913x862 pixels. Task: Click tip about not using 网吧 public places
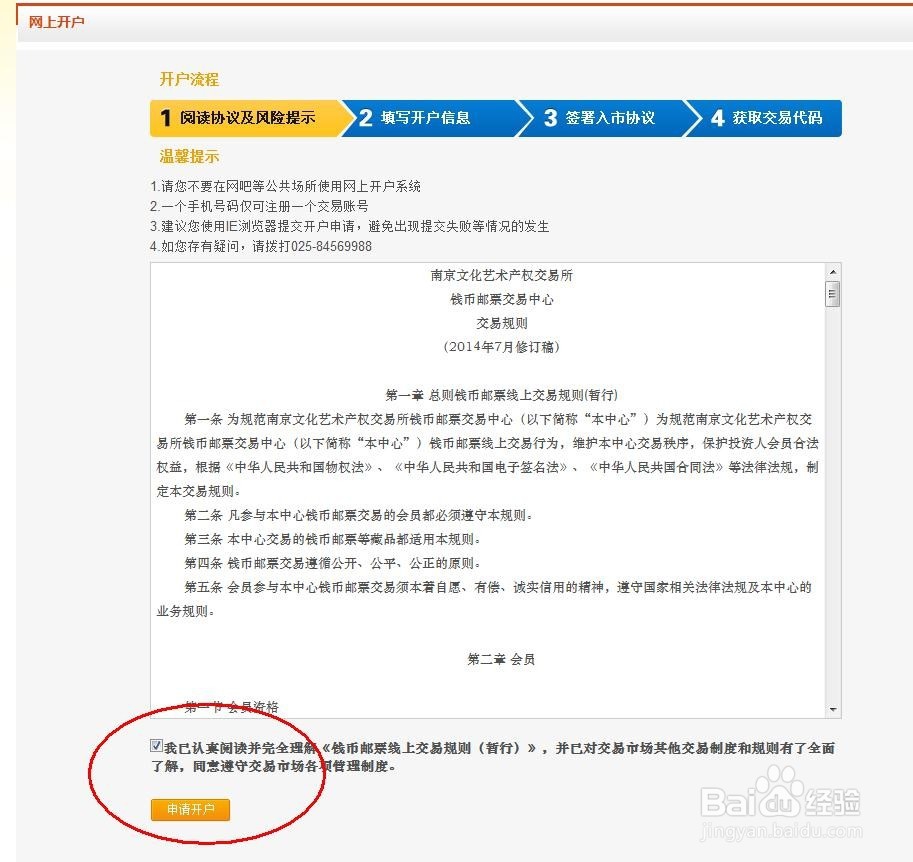pyautogui.click(x=285, y=186)
